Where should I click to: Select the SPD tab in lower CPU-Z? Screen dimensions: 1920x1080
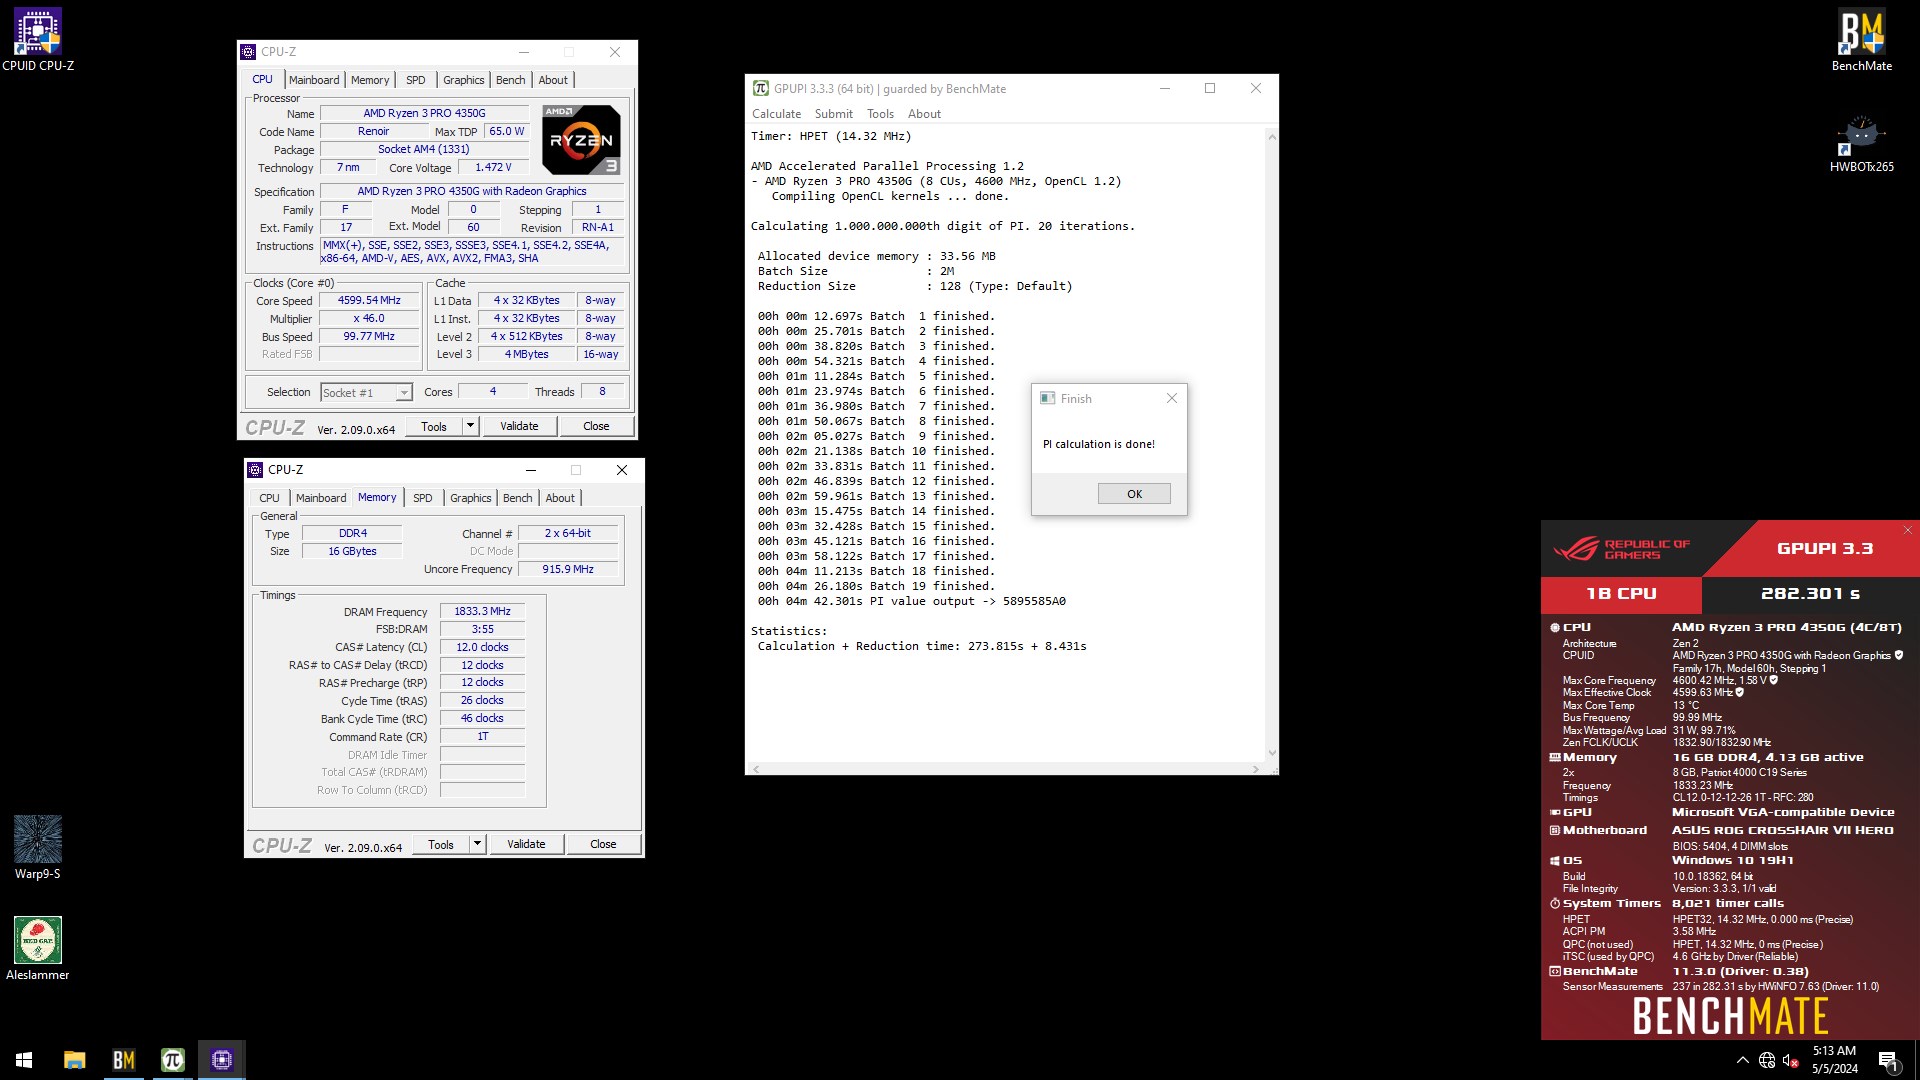point(423,498)
